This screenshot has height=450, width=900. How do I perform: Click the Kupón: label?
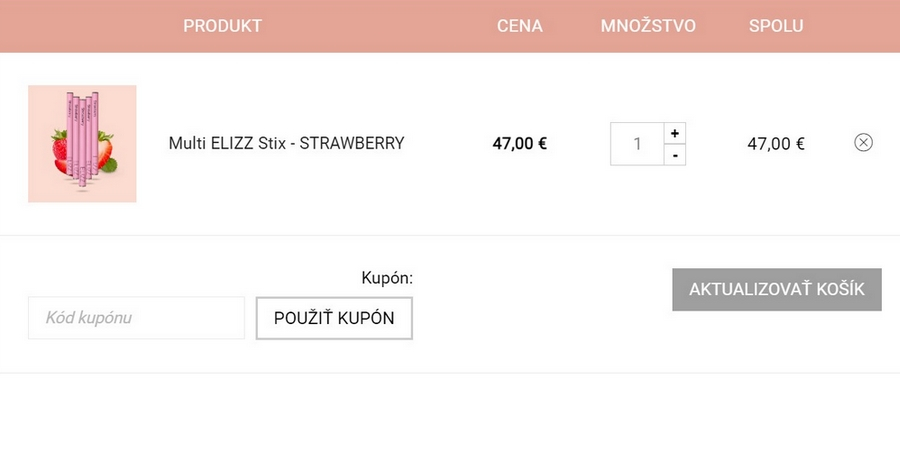point(387,278)
